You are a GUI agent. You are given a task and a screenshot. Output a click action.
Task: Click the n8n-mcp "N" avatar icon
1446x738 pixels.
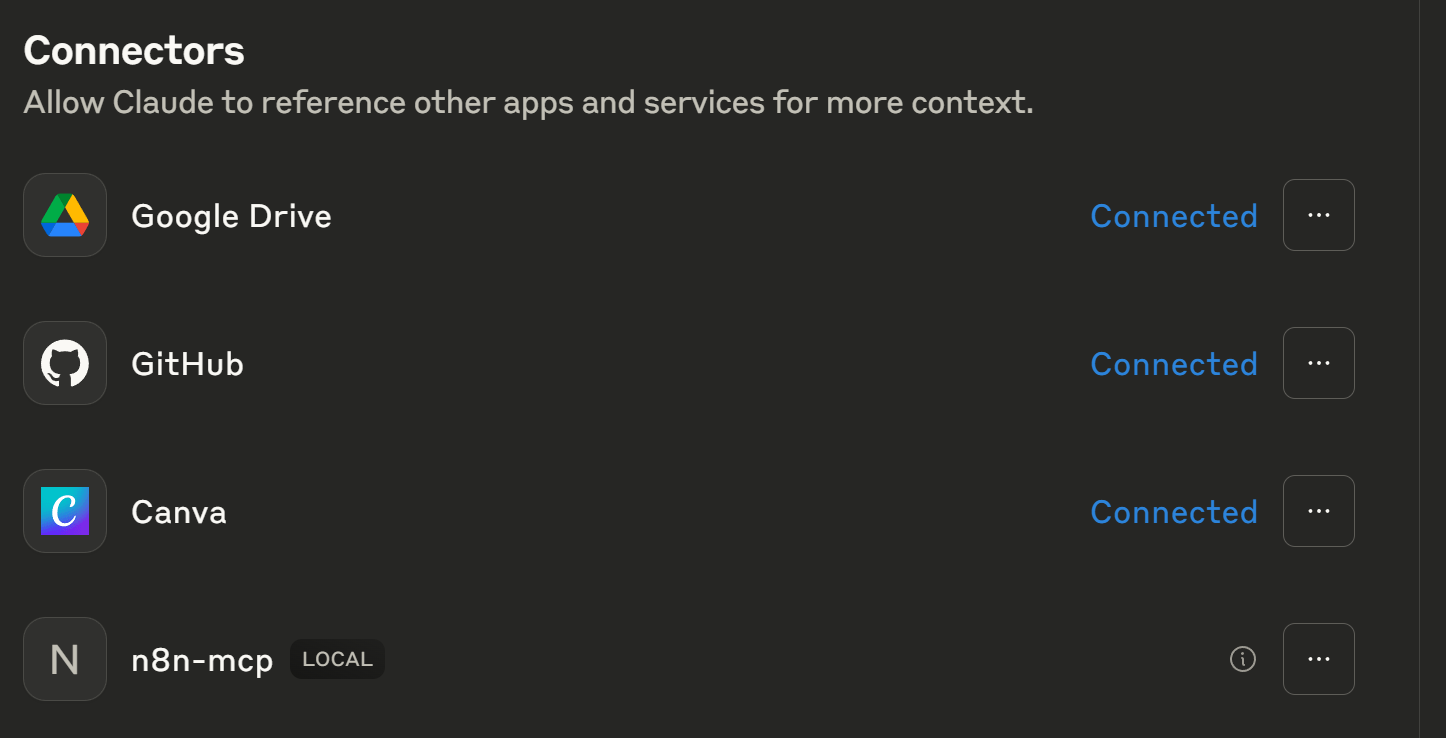(x=65, y=659)
